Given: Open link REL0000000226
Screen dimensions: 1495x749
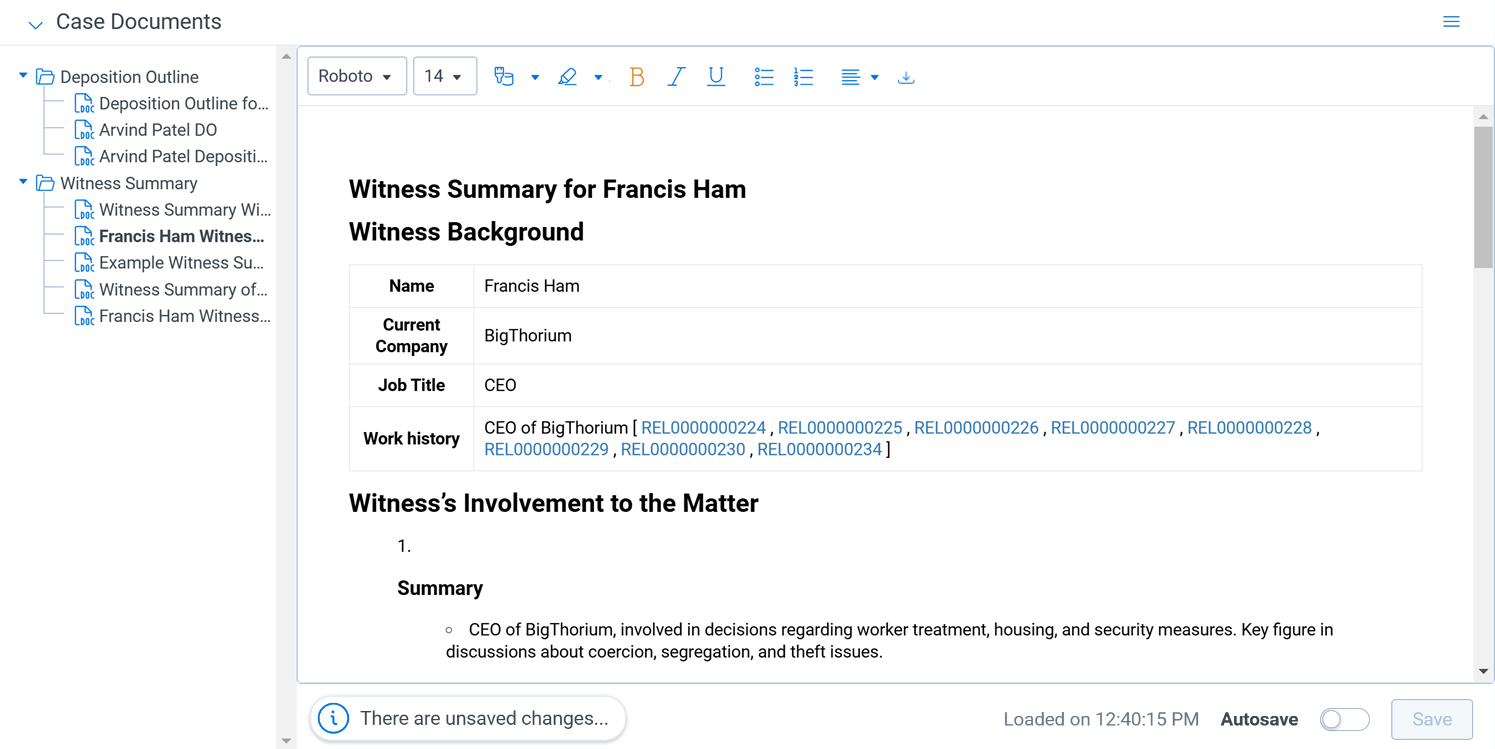Looking at the screenshot, I should tap(976, 428).
